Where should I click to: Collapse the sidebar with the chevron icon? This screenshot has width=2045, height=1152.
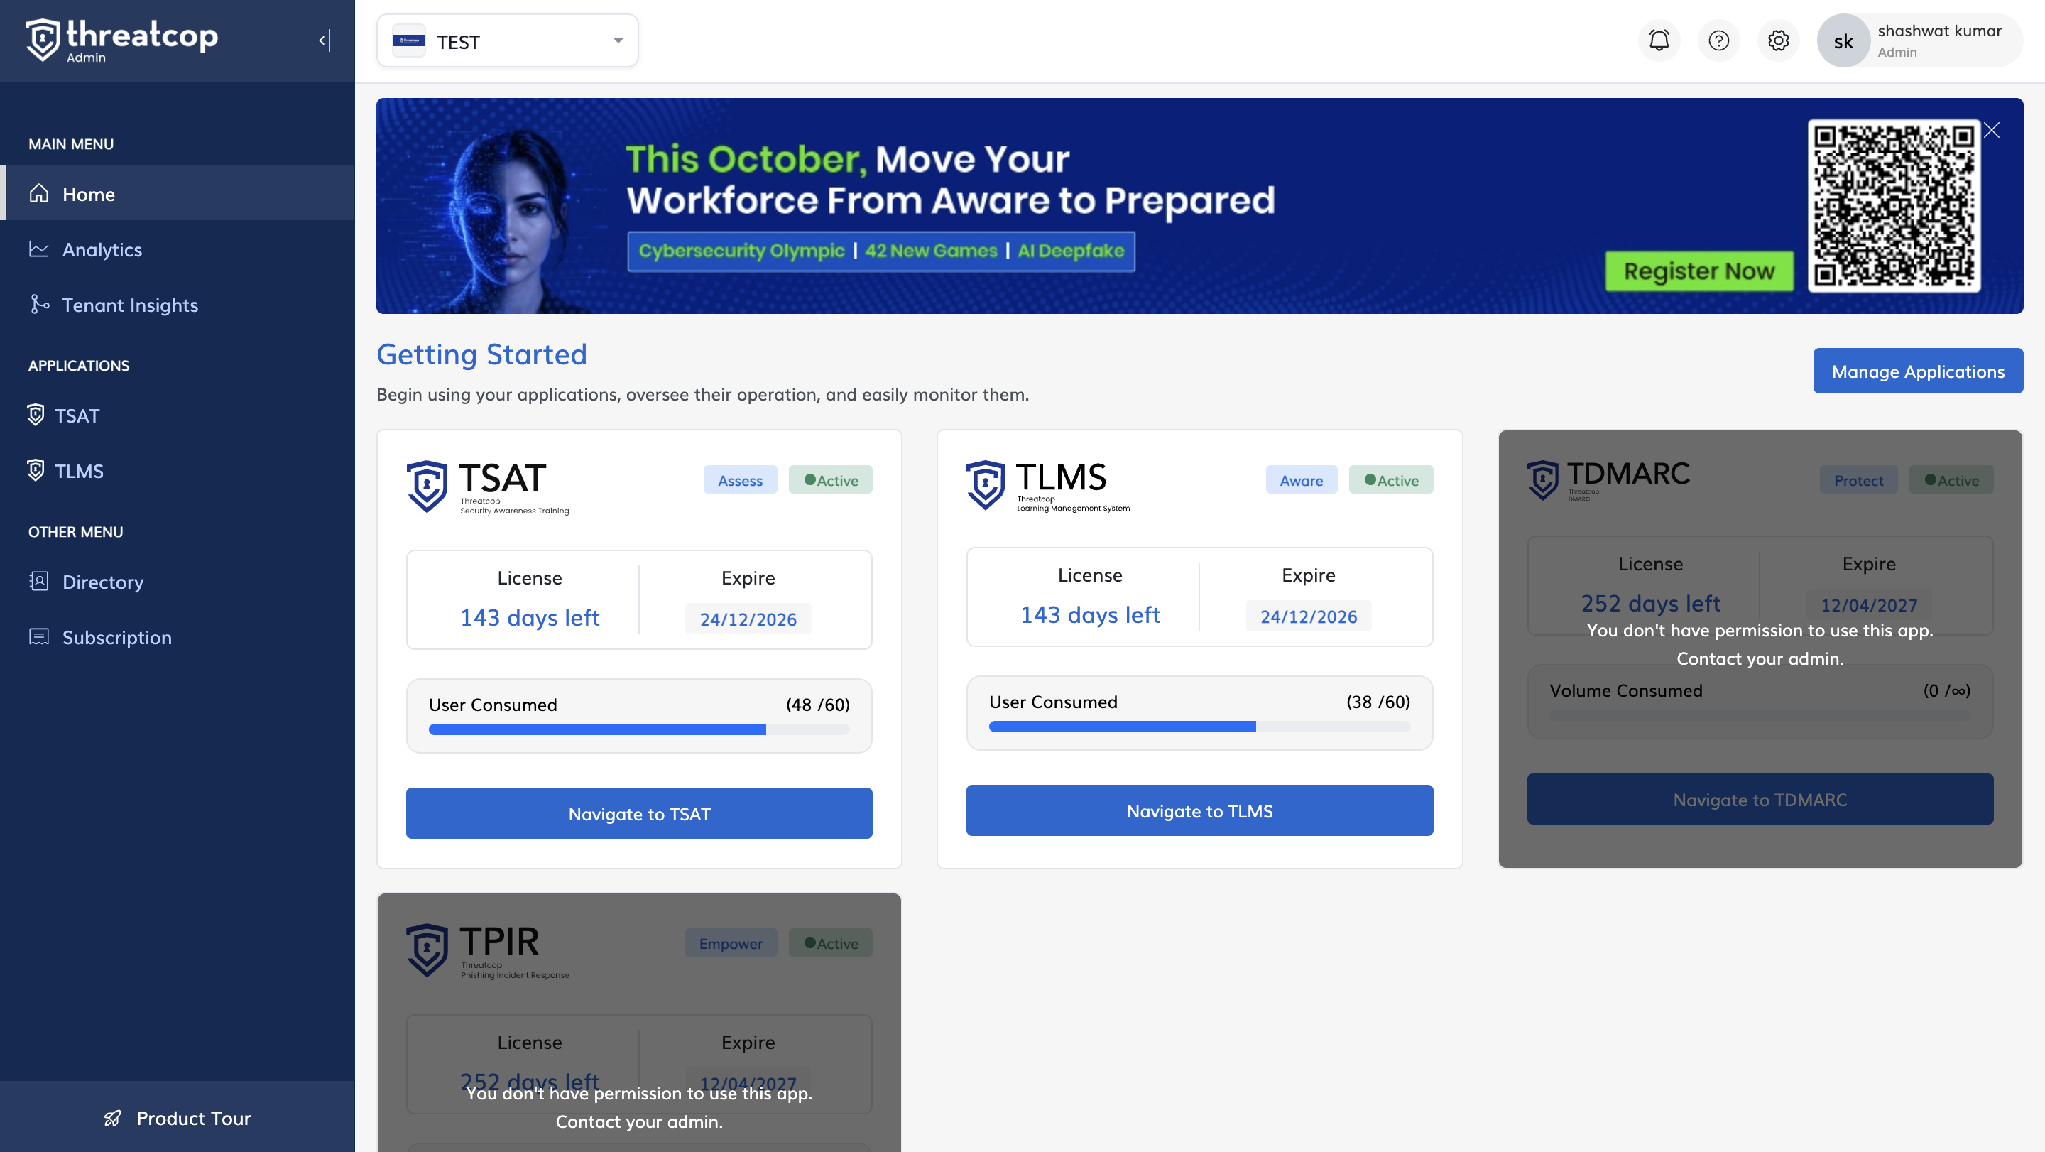click(x=324, y=41)
